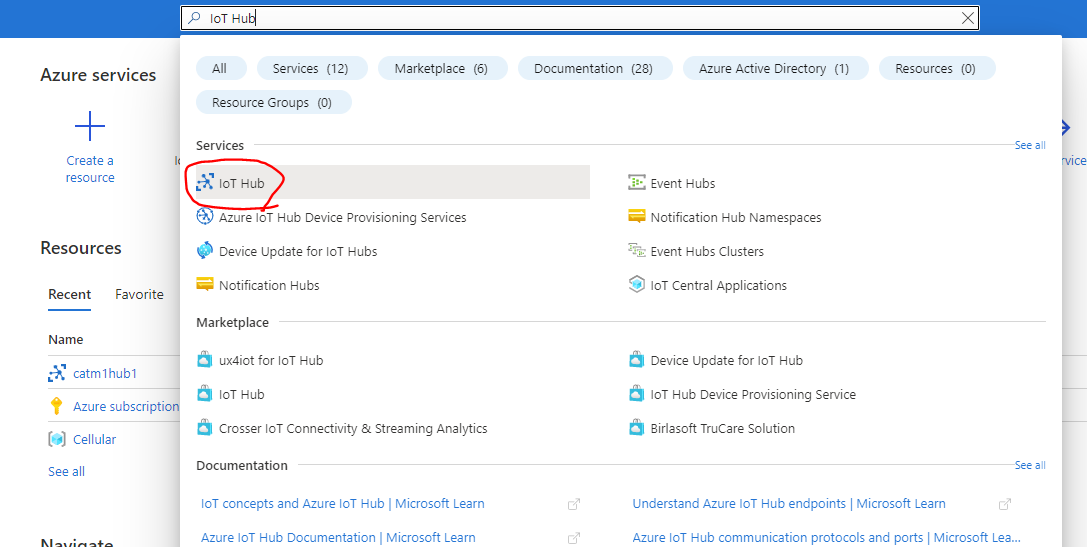Open Crosser IoT Connectivity & Streaming Analytics
The height and width of the screenshot is (547, 1087).
click(353, 428)
